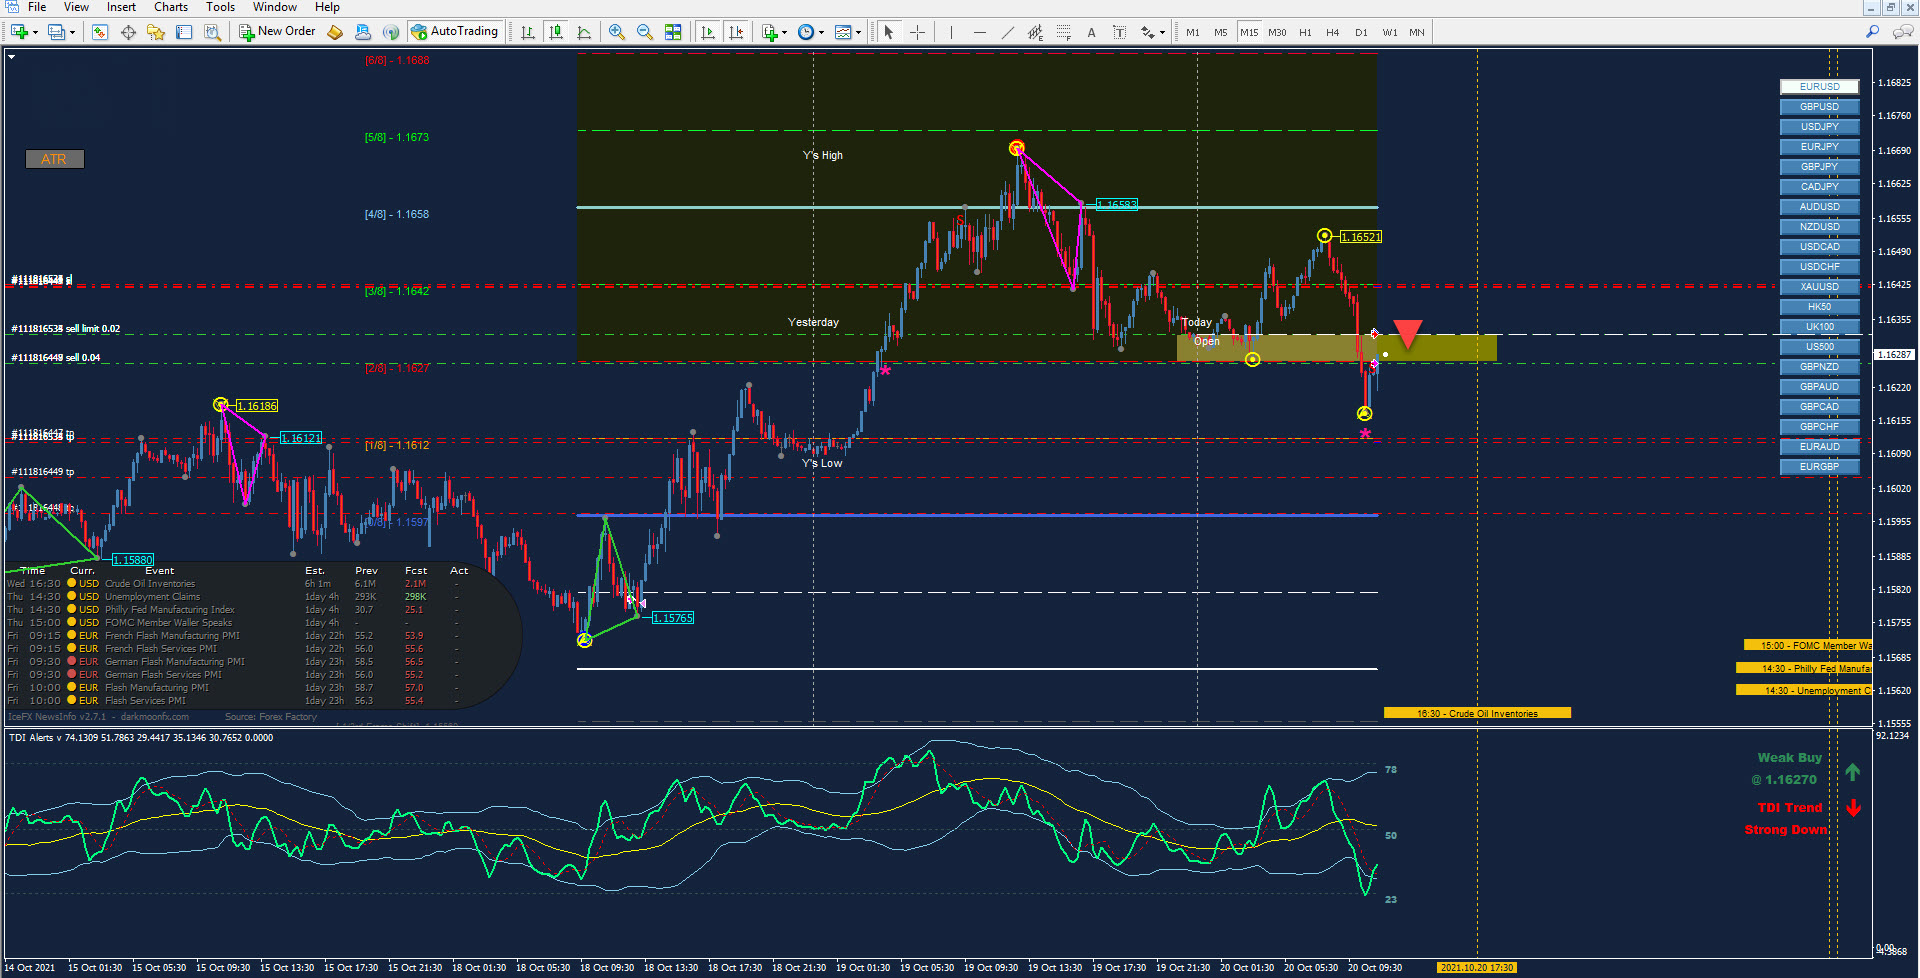1920x978 pixels.
Task: Open the chat bubbles icon
Action: coord(1902,32)
